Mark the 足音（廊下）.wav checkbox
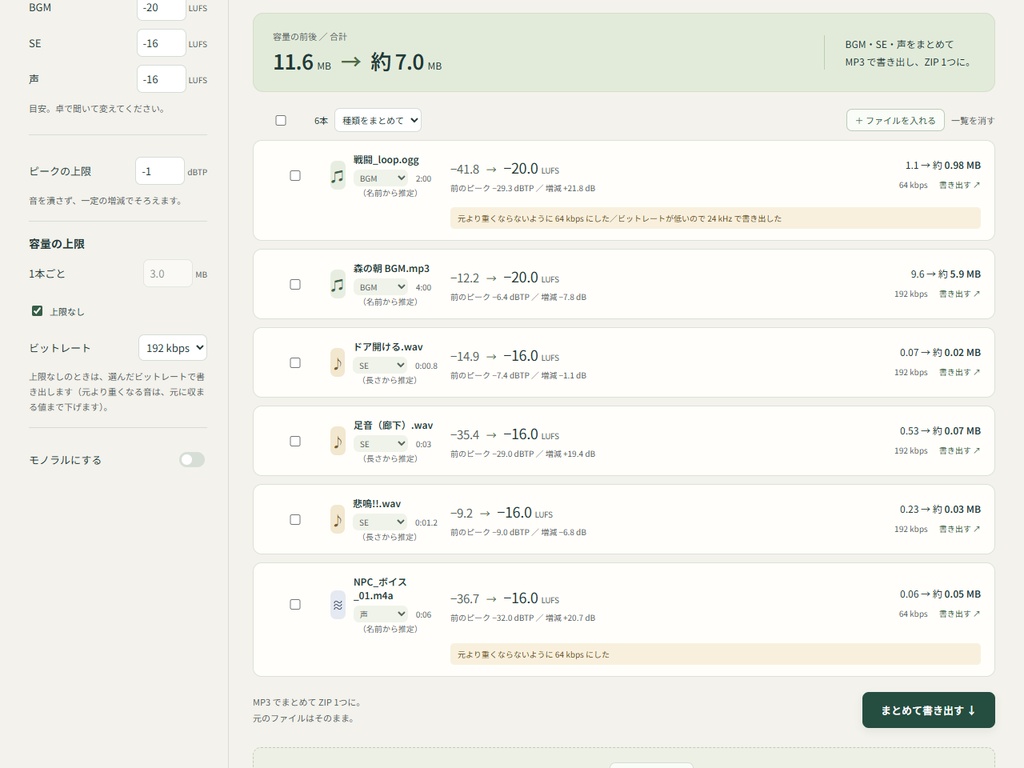The image size is (1024, 768). tap(295, 441)
